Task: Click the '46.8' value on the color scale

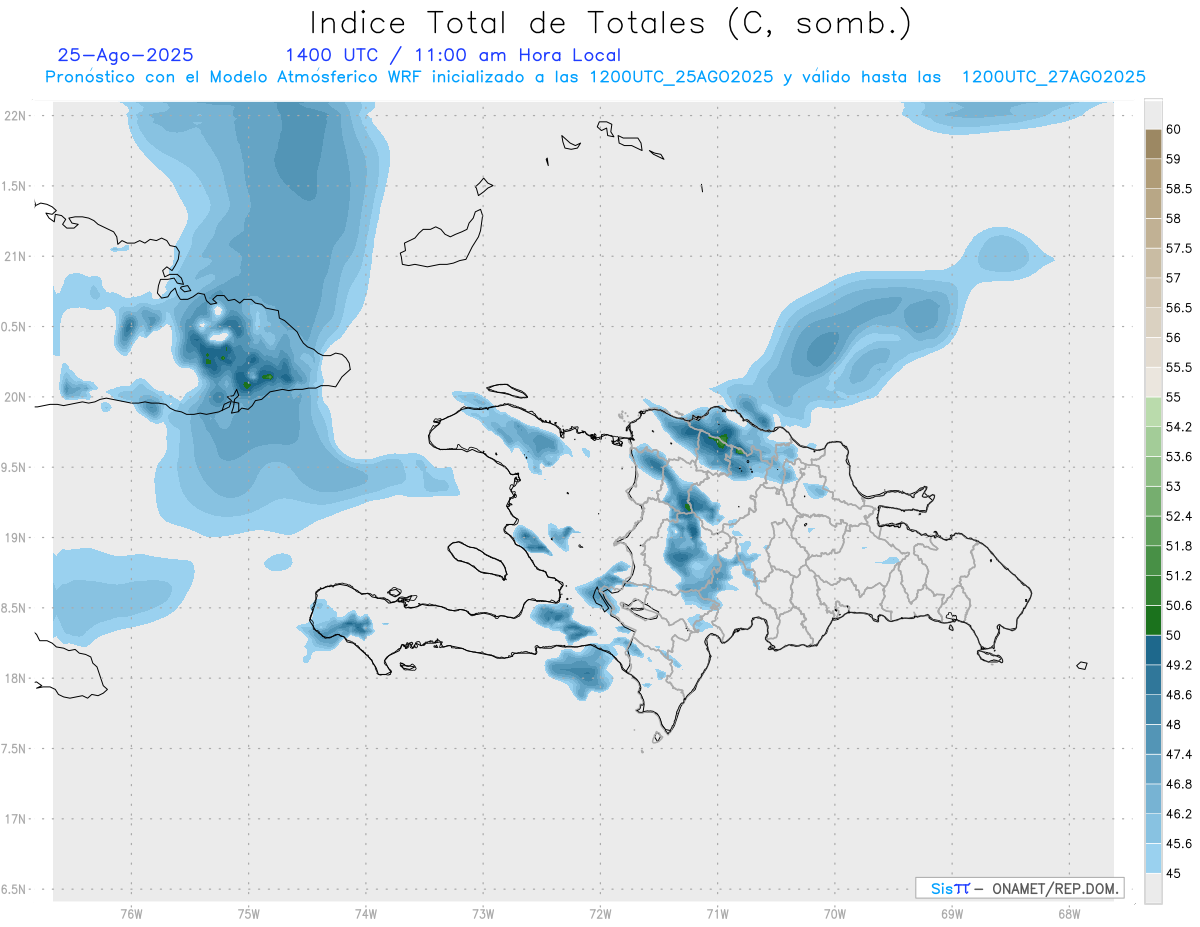Action: (1179, 784)
